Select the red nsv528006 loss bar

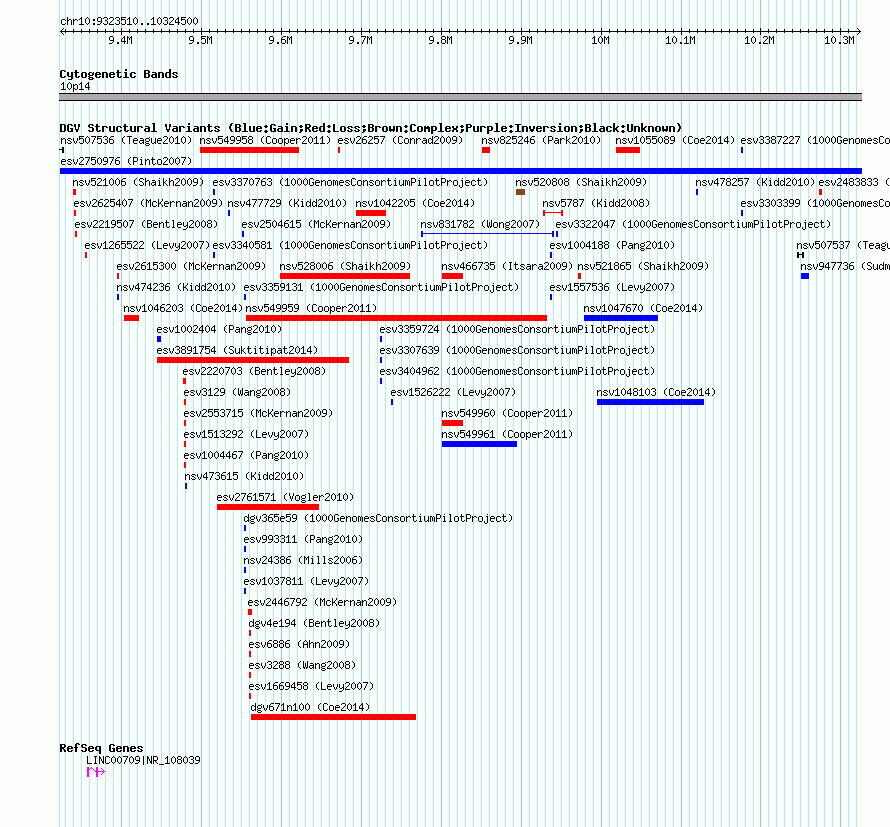pos(345,276)
